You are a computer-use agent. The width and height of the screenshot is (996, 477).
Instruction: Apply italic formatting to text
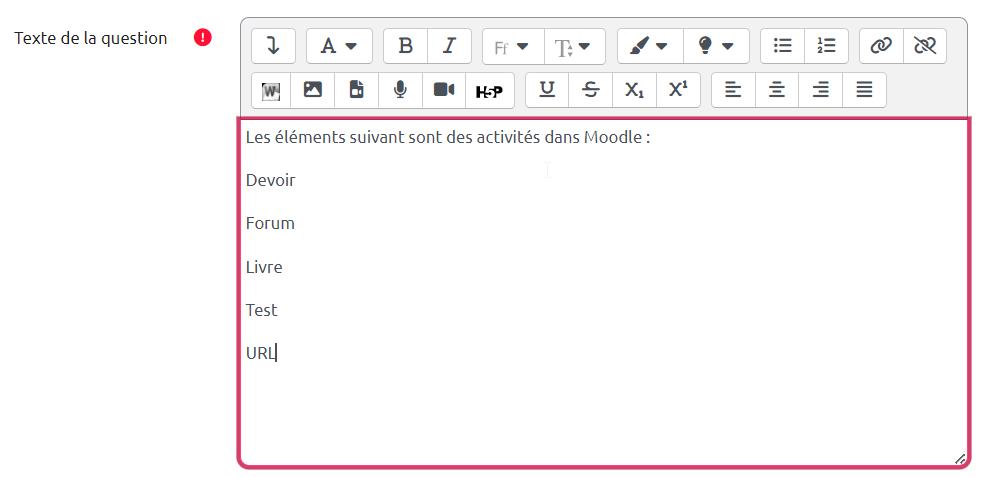point(449,46)
